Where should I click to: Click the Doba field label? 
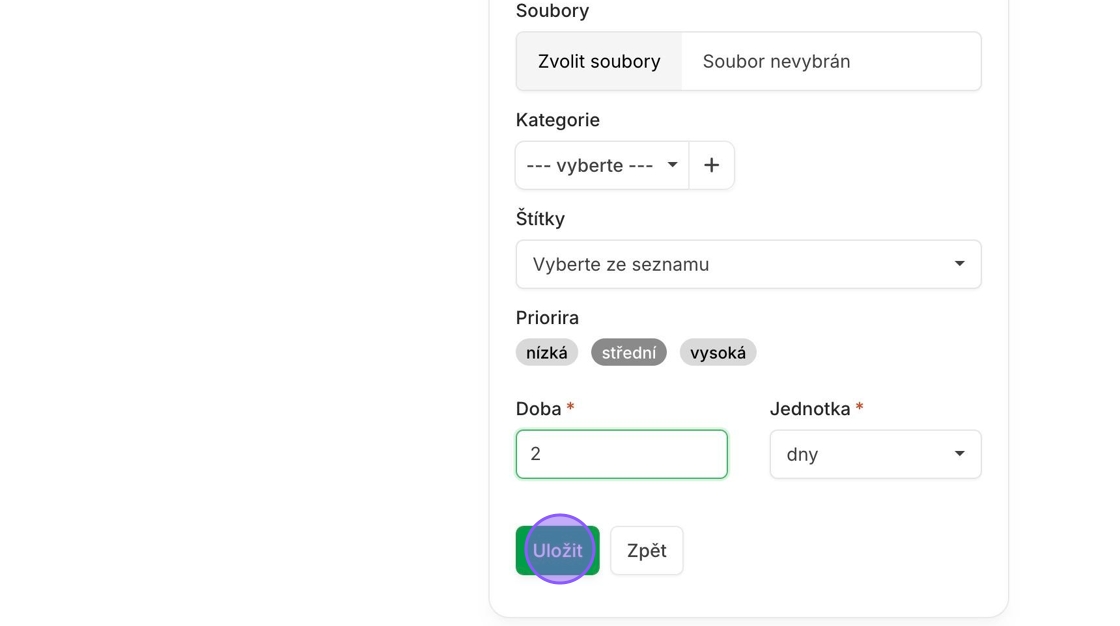click(x=538, y=409)
